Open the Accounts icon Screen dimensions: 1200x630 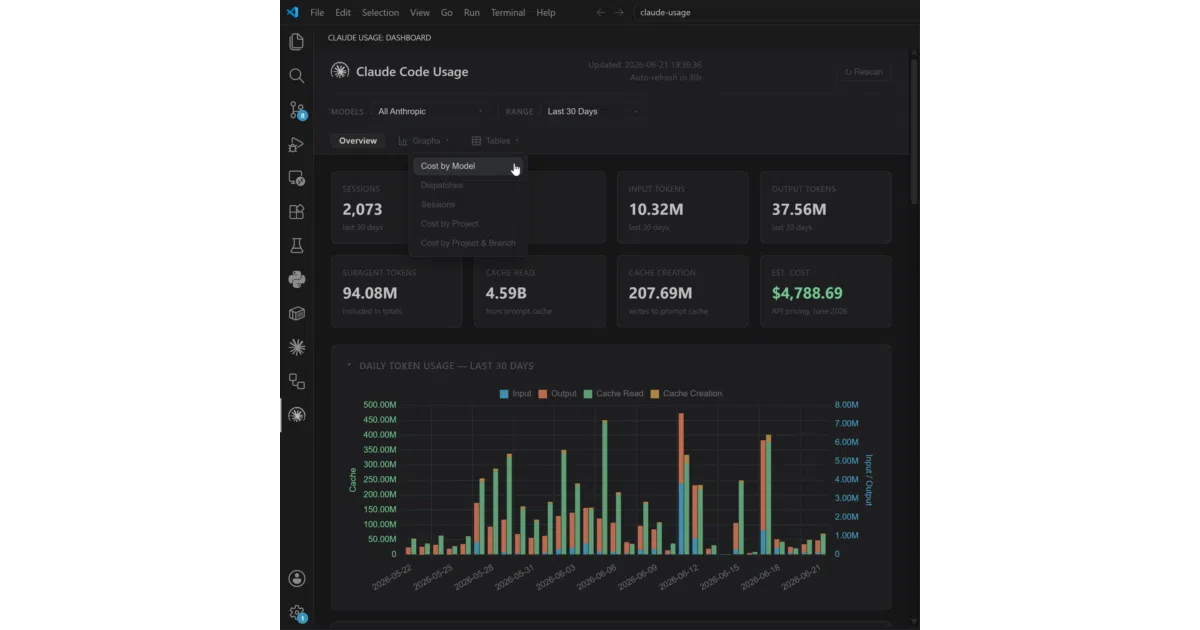point(296,578)
